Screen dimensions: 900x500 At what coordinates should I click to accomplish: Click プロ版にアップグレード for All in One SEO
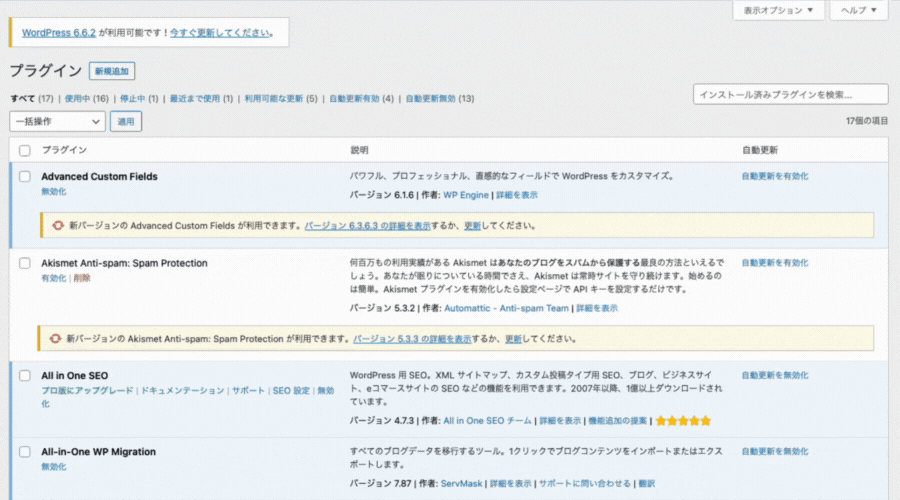tap(87, 391)
